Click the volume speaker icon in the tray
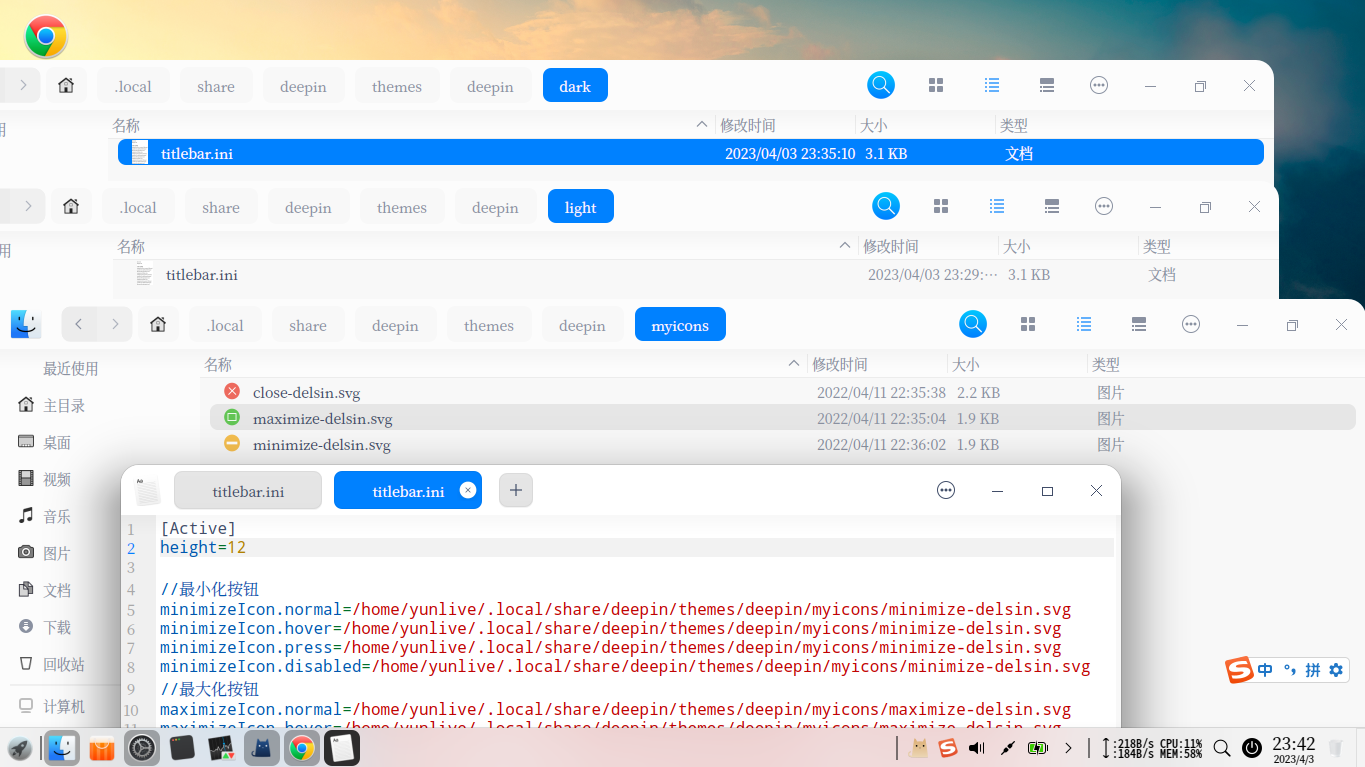Image resolution: width=1365 pixels, height=767 pixels. (977, 748)
